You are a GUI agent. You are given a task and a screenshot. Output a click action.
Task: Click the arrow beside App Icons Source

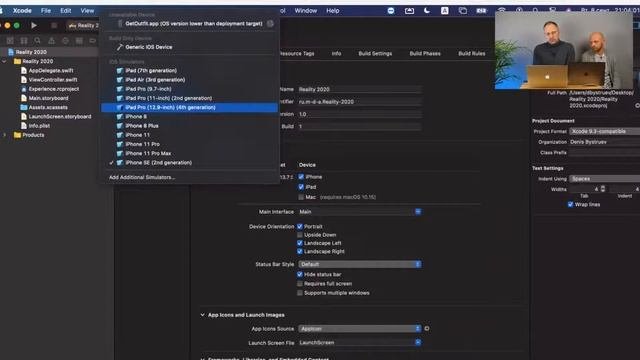[427, 329]
